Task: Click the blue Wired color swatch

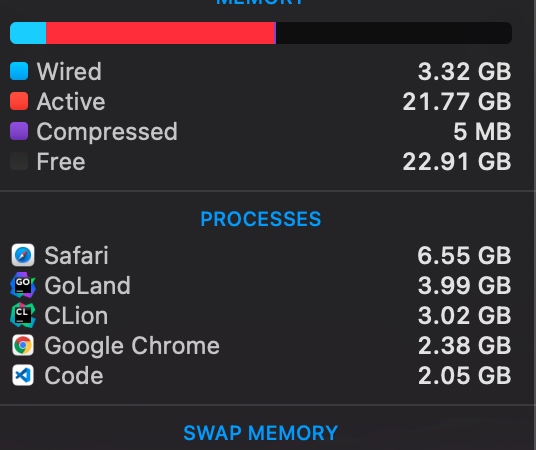Action: [x=19, y=71]
